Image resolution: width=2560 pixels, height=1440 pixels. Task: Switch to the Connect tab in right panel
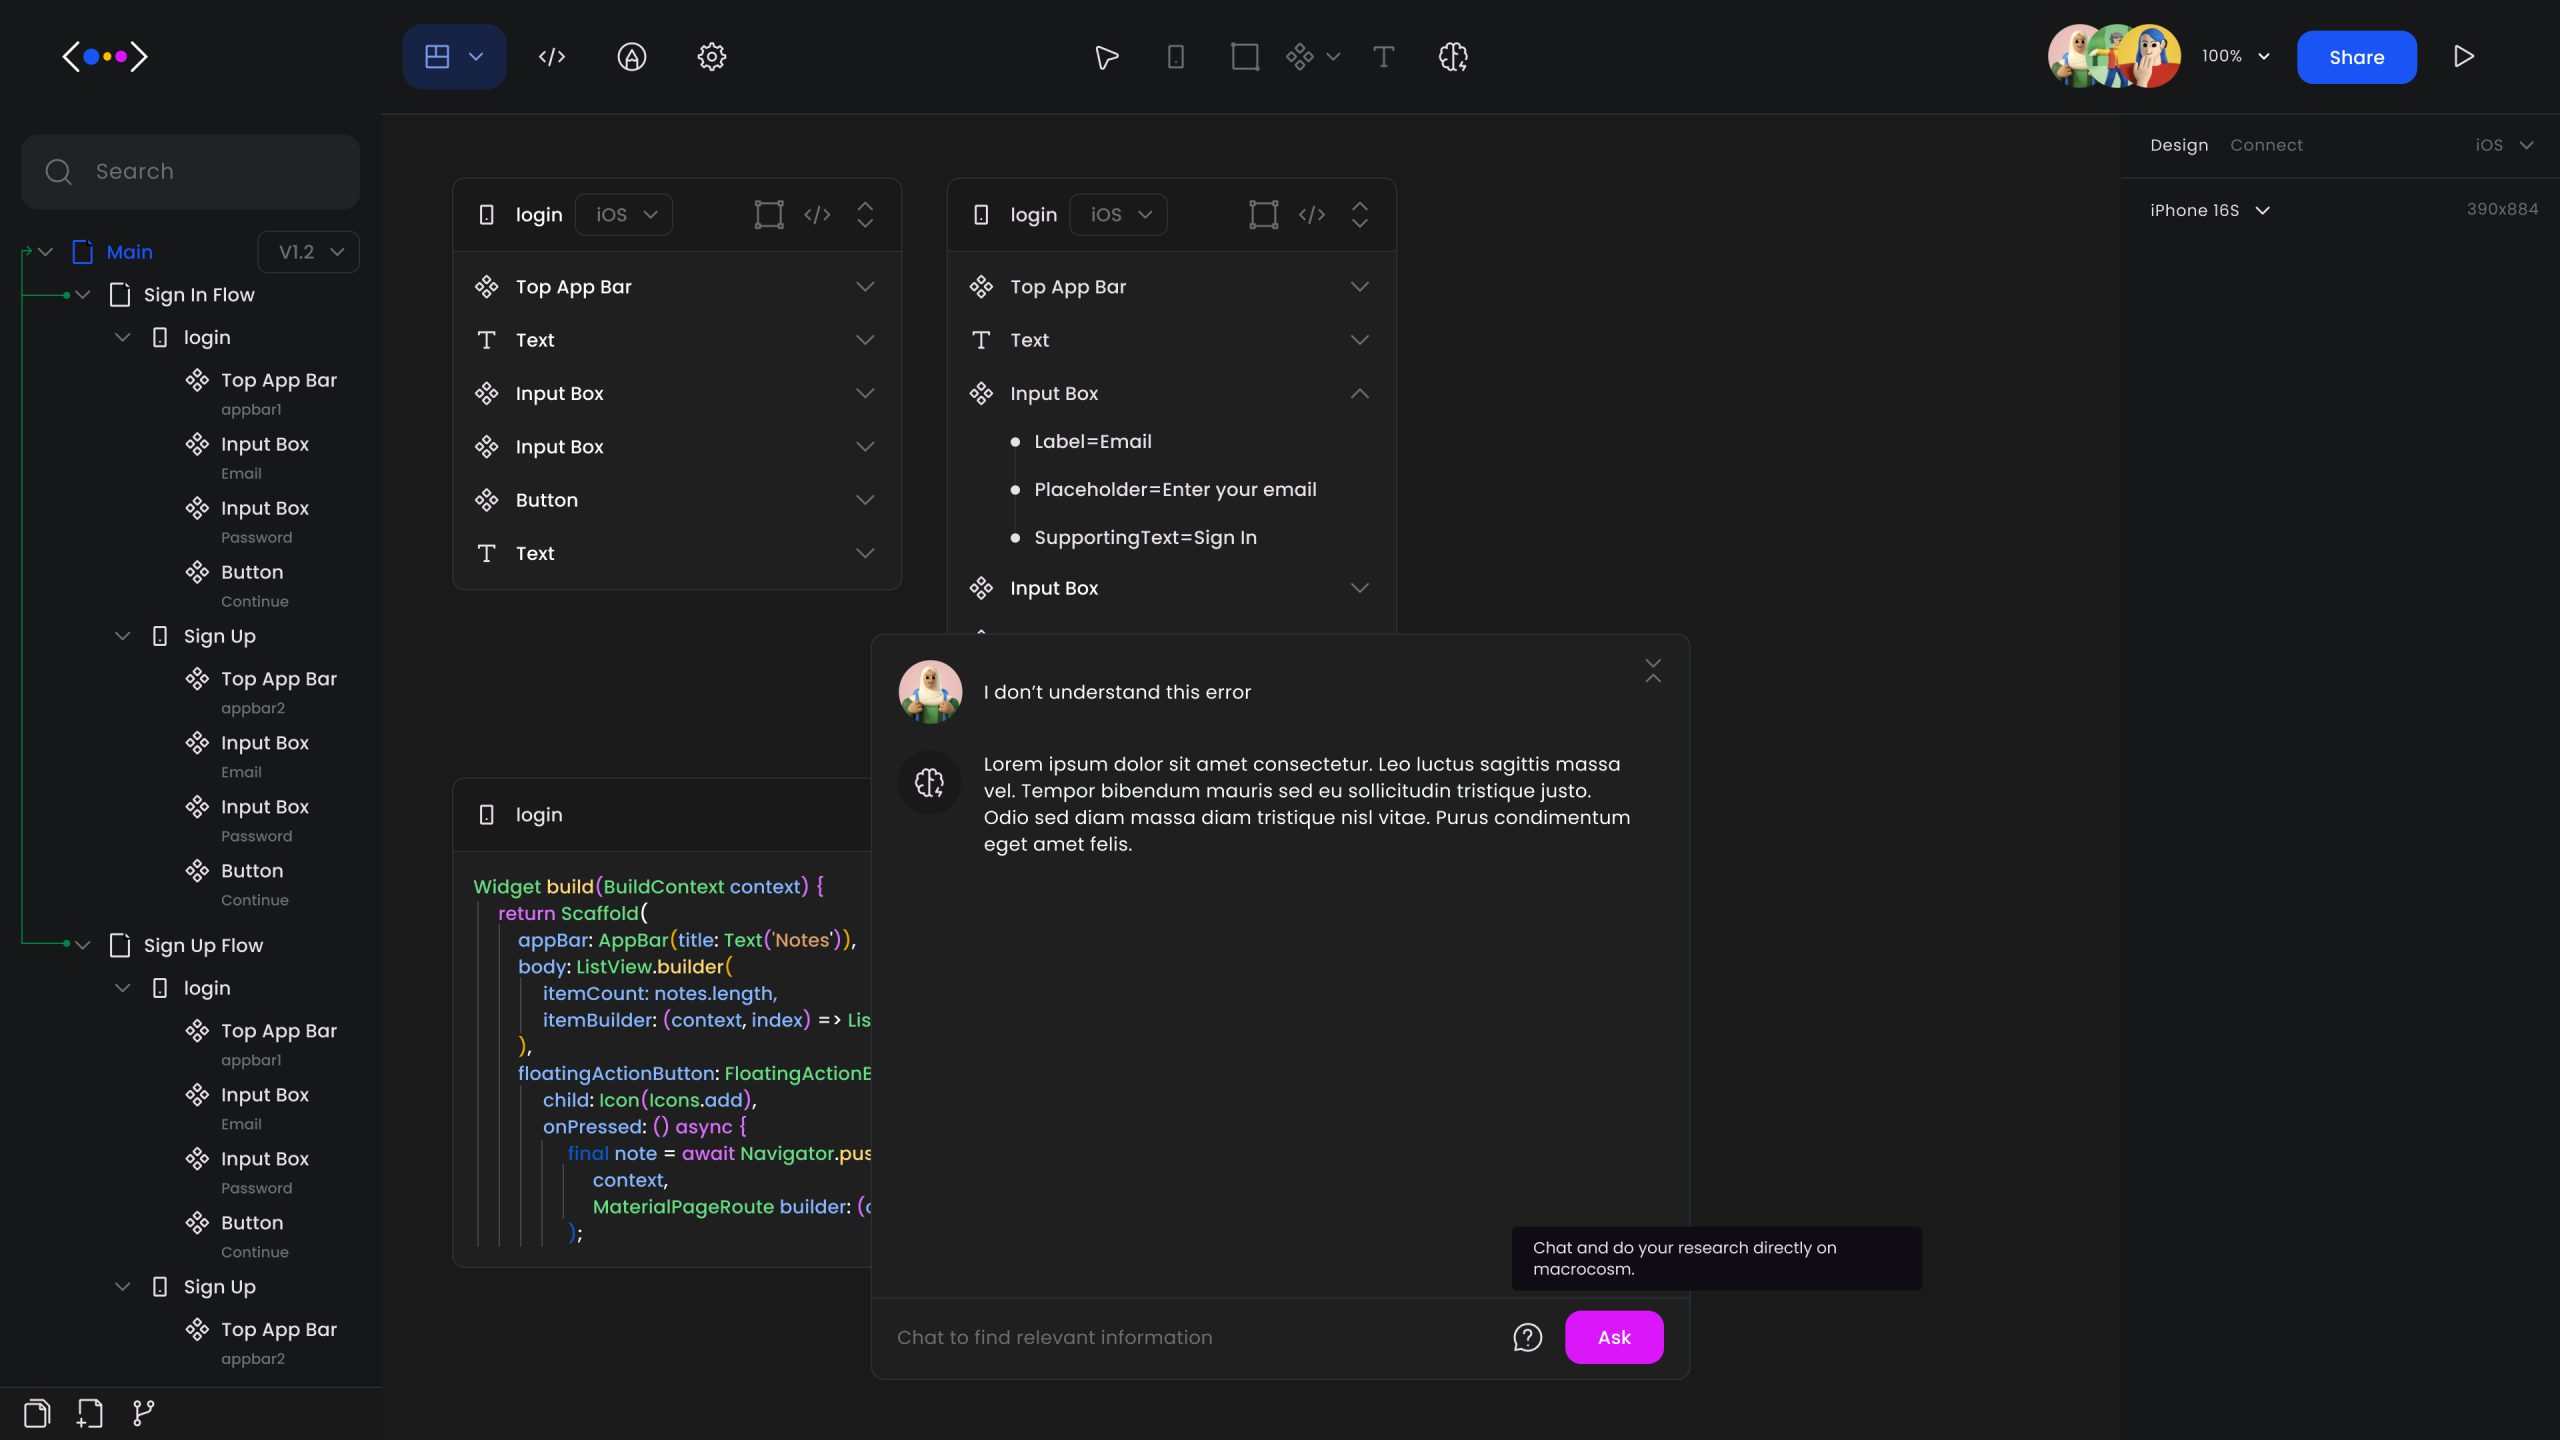tap(2266, 145)
